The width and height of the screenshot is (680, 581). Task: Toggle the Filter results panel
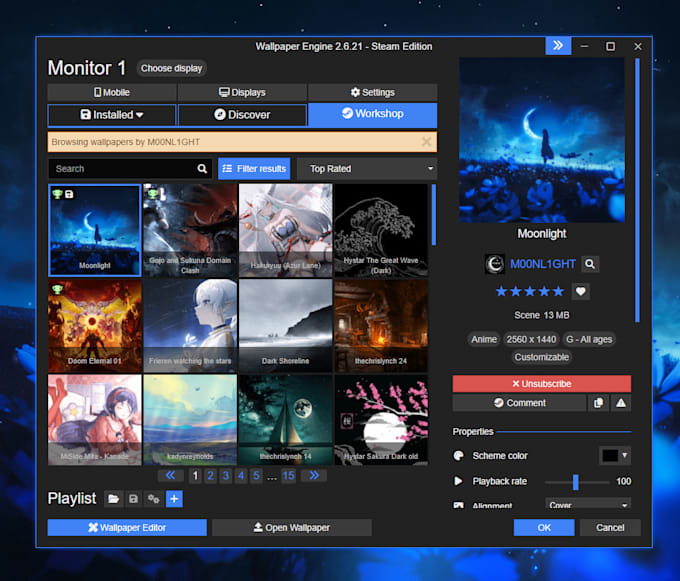254,169
